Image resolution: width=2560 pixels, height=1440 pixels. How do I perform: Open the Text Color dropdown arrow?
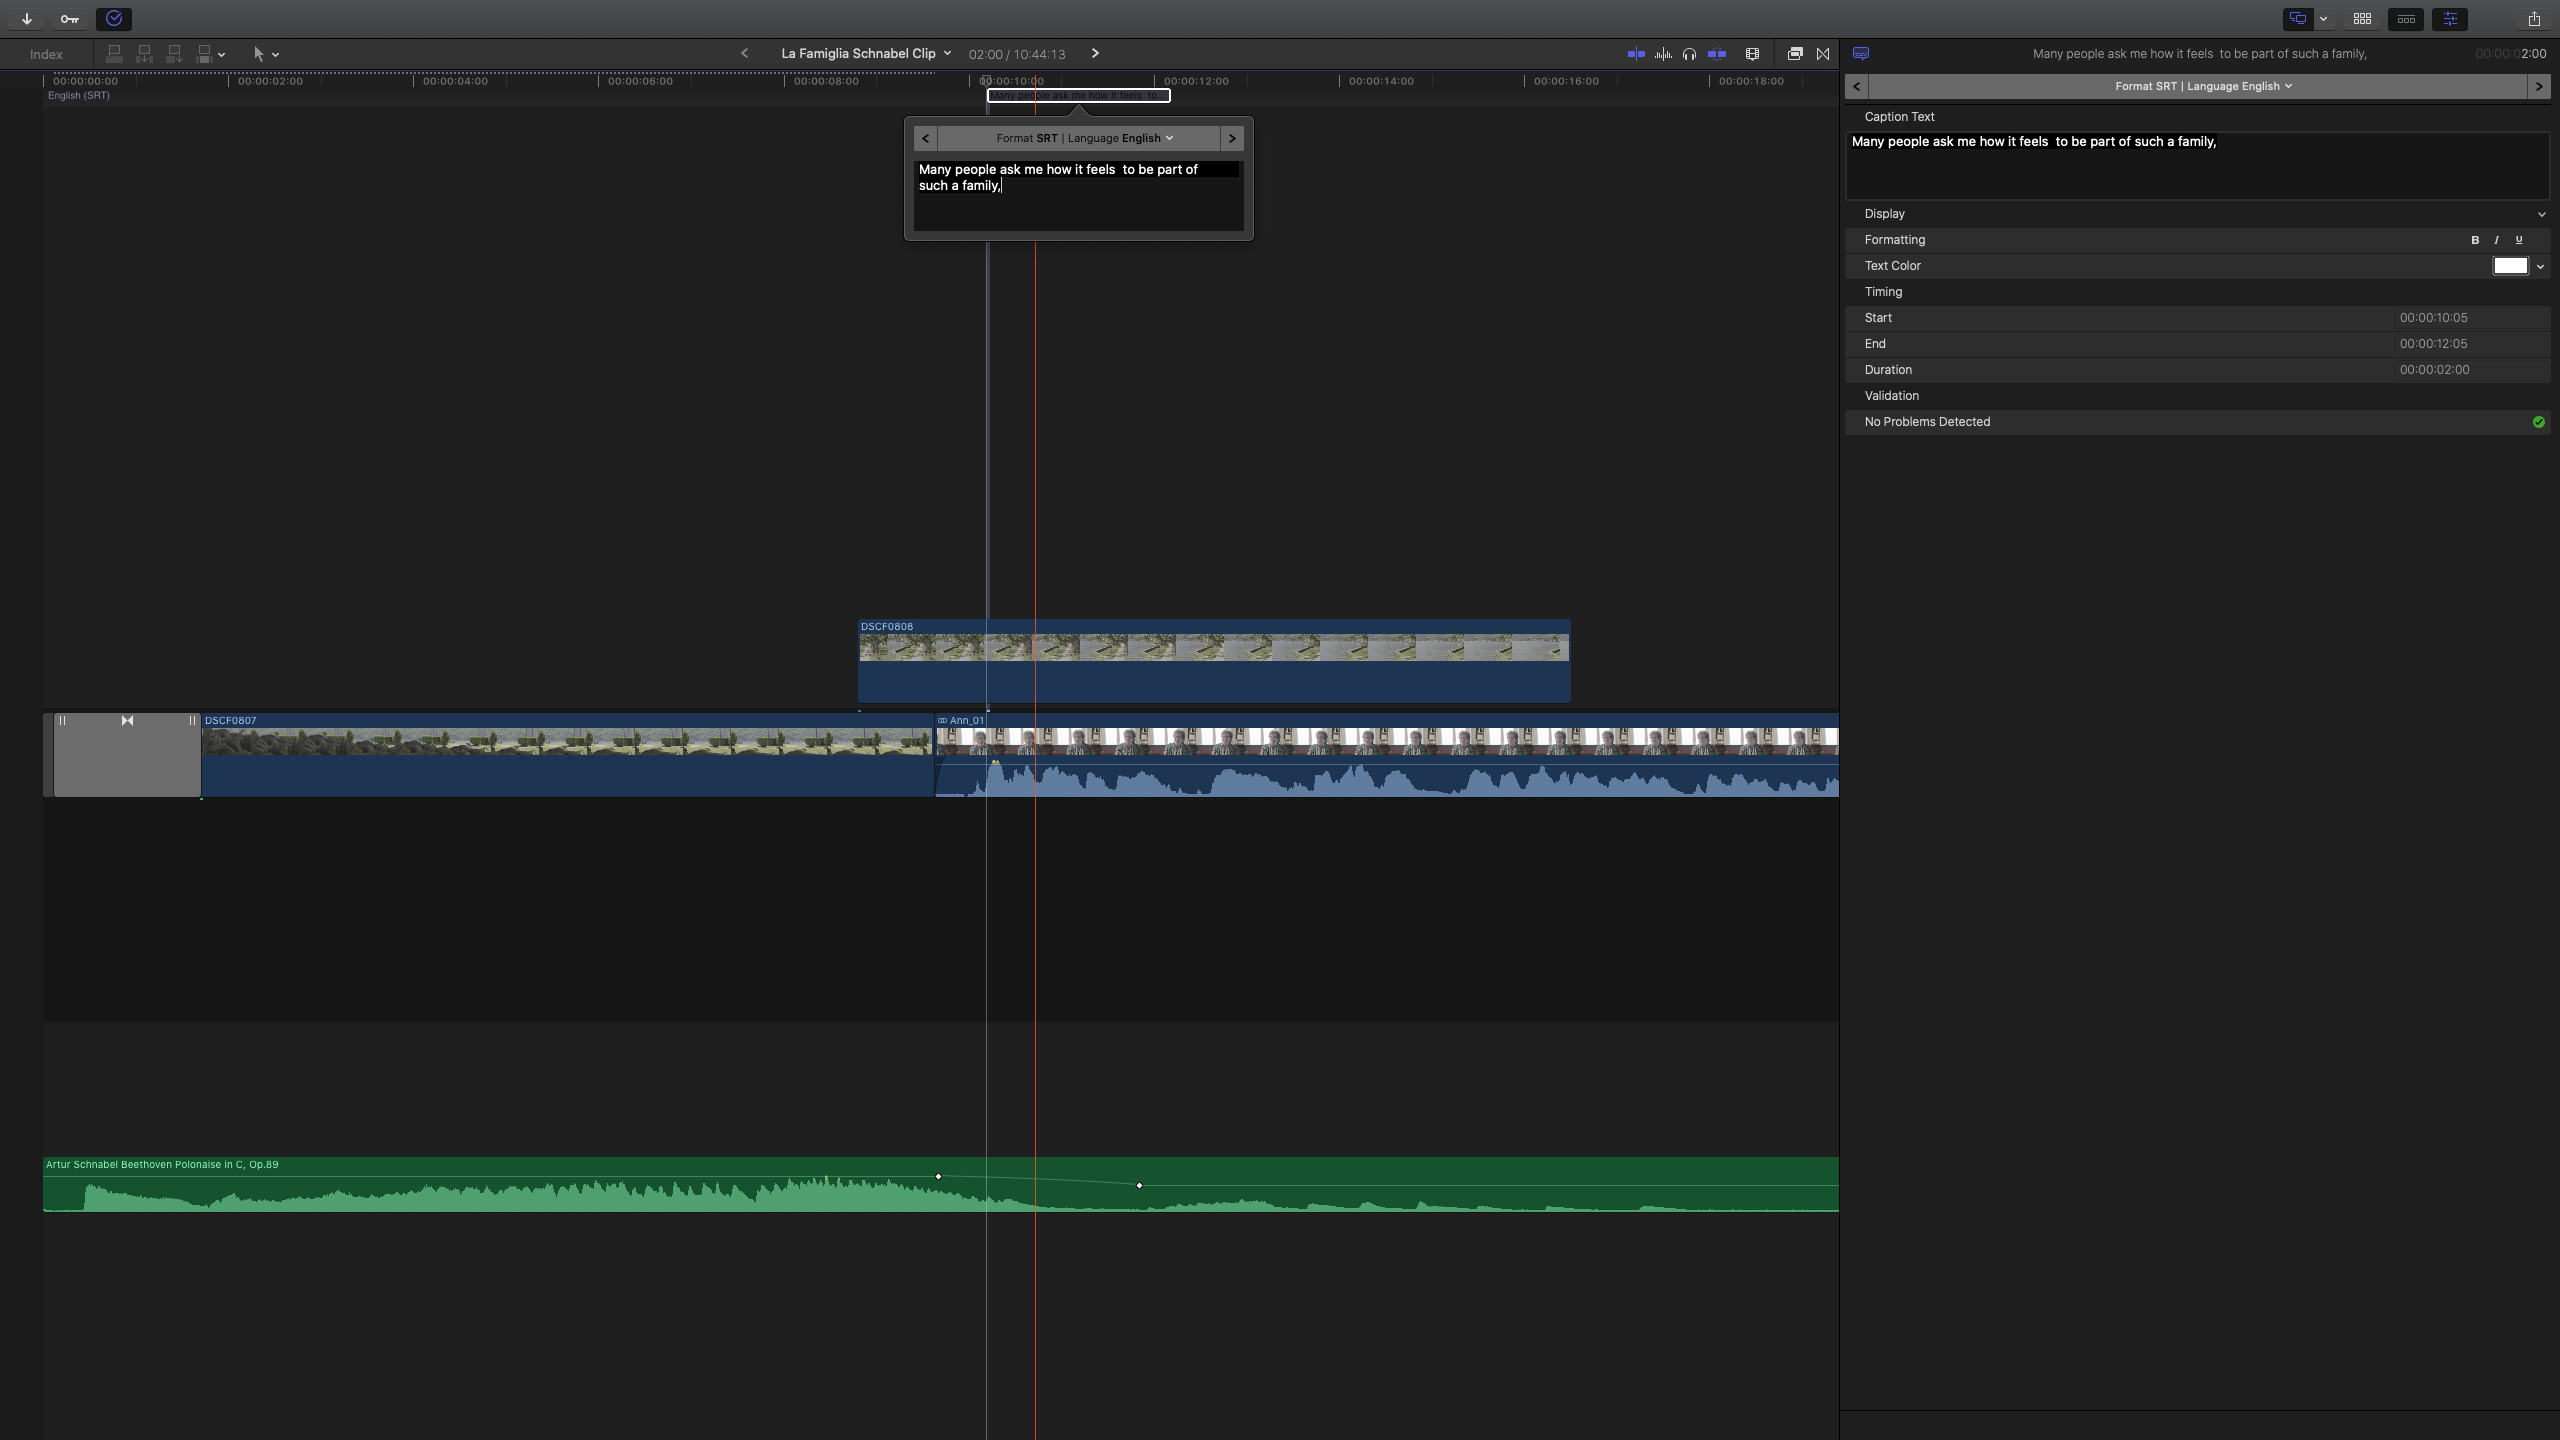coord(2540,266)
